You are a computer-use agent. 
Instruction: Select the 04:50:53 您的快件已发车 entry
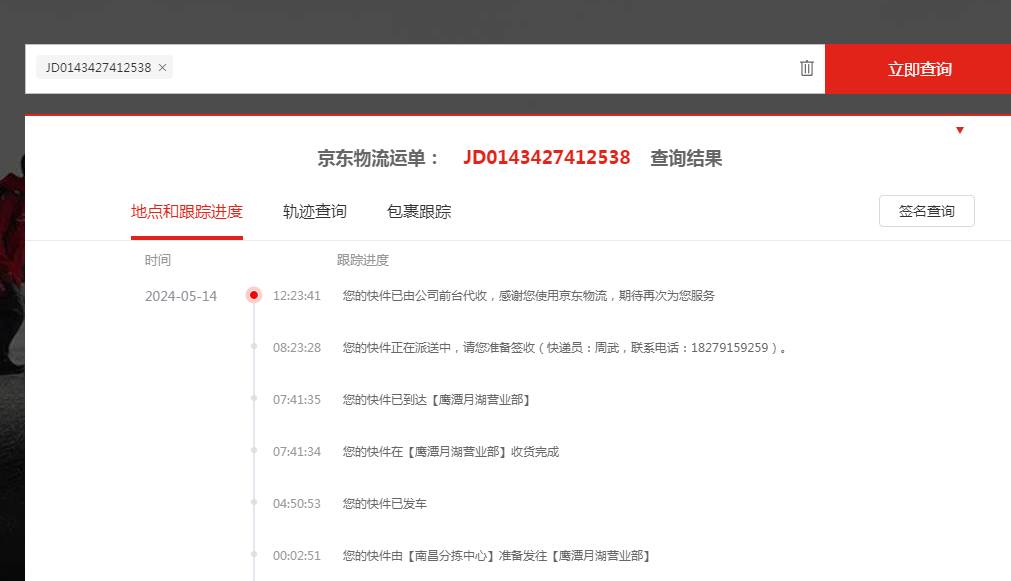click(385, 504)
